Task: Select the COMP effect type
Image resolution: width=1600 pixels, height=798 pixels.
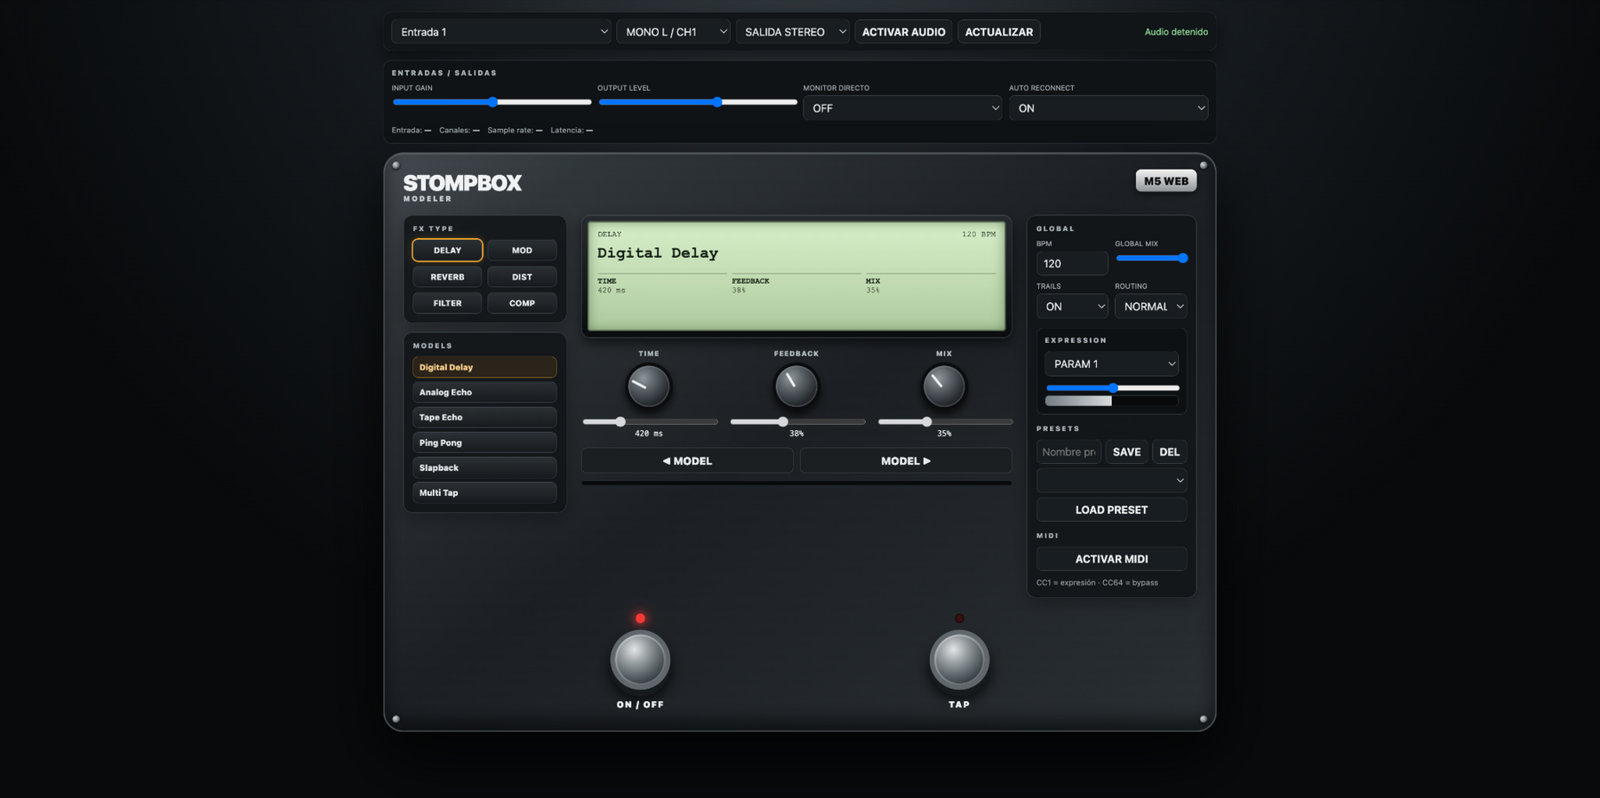Action: click(522, 303)
